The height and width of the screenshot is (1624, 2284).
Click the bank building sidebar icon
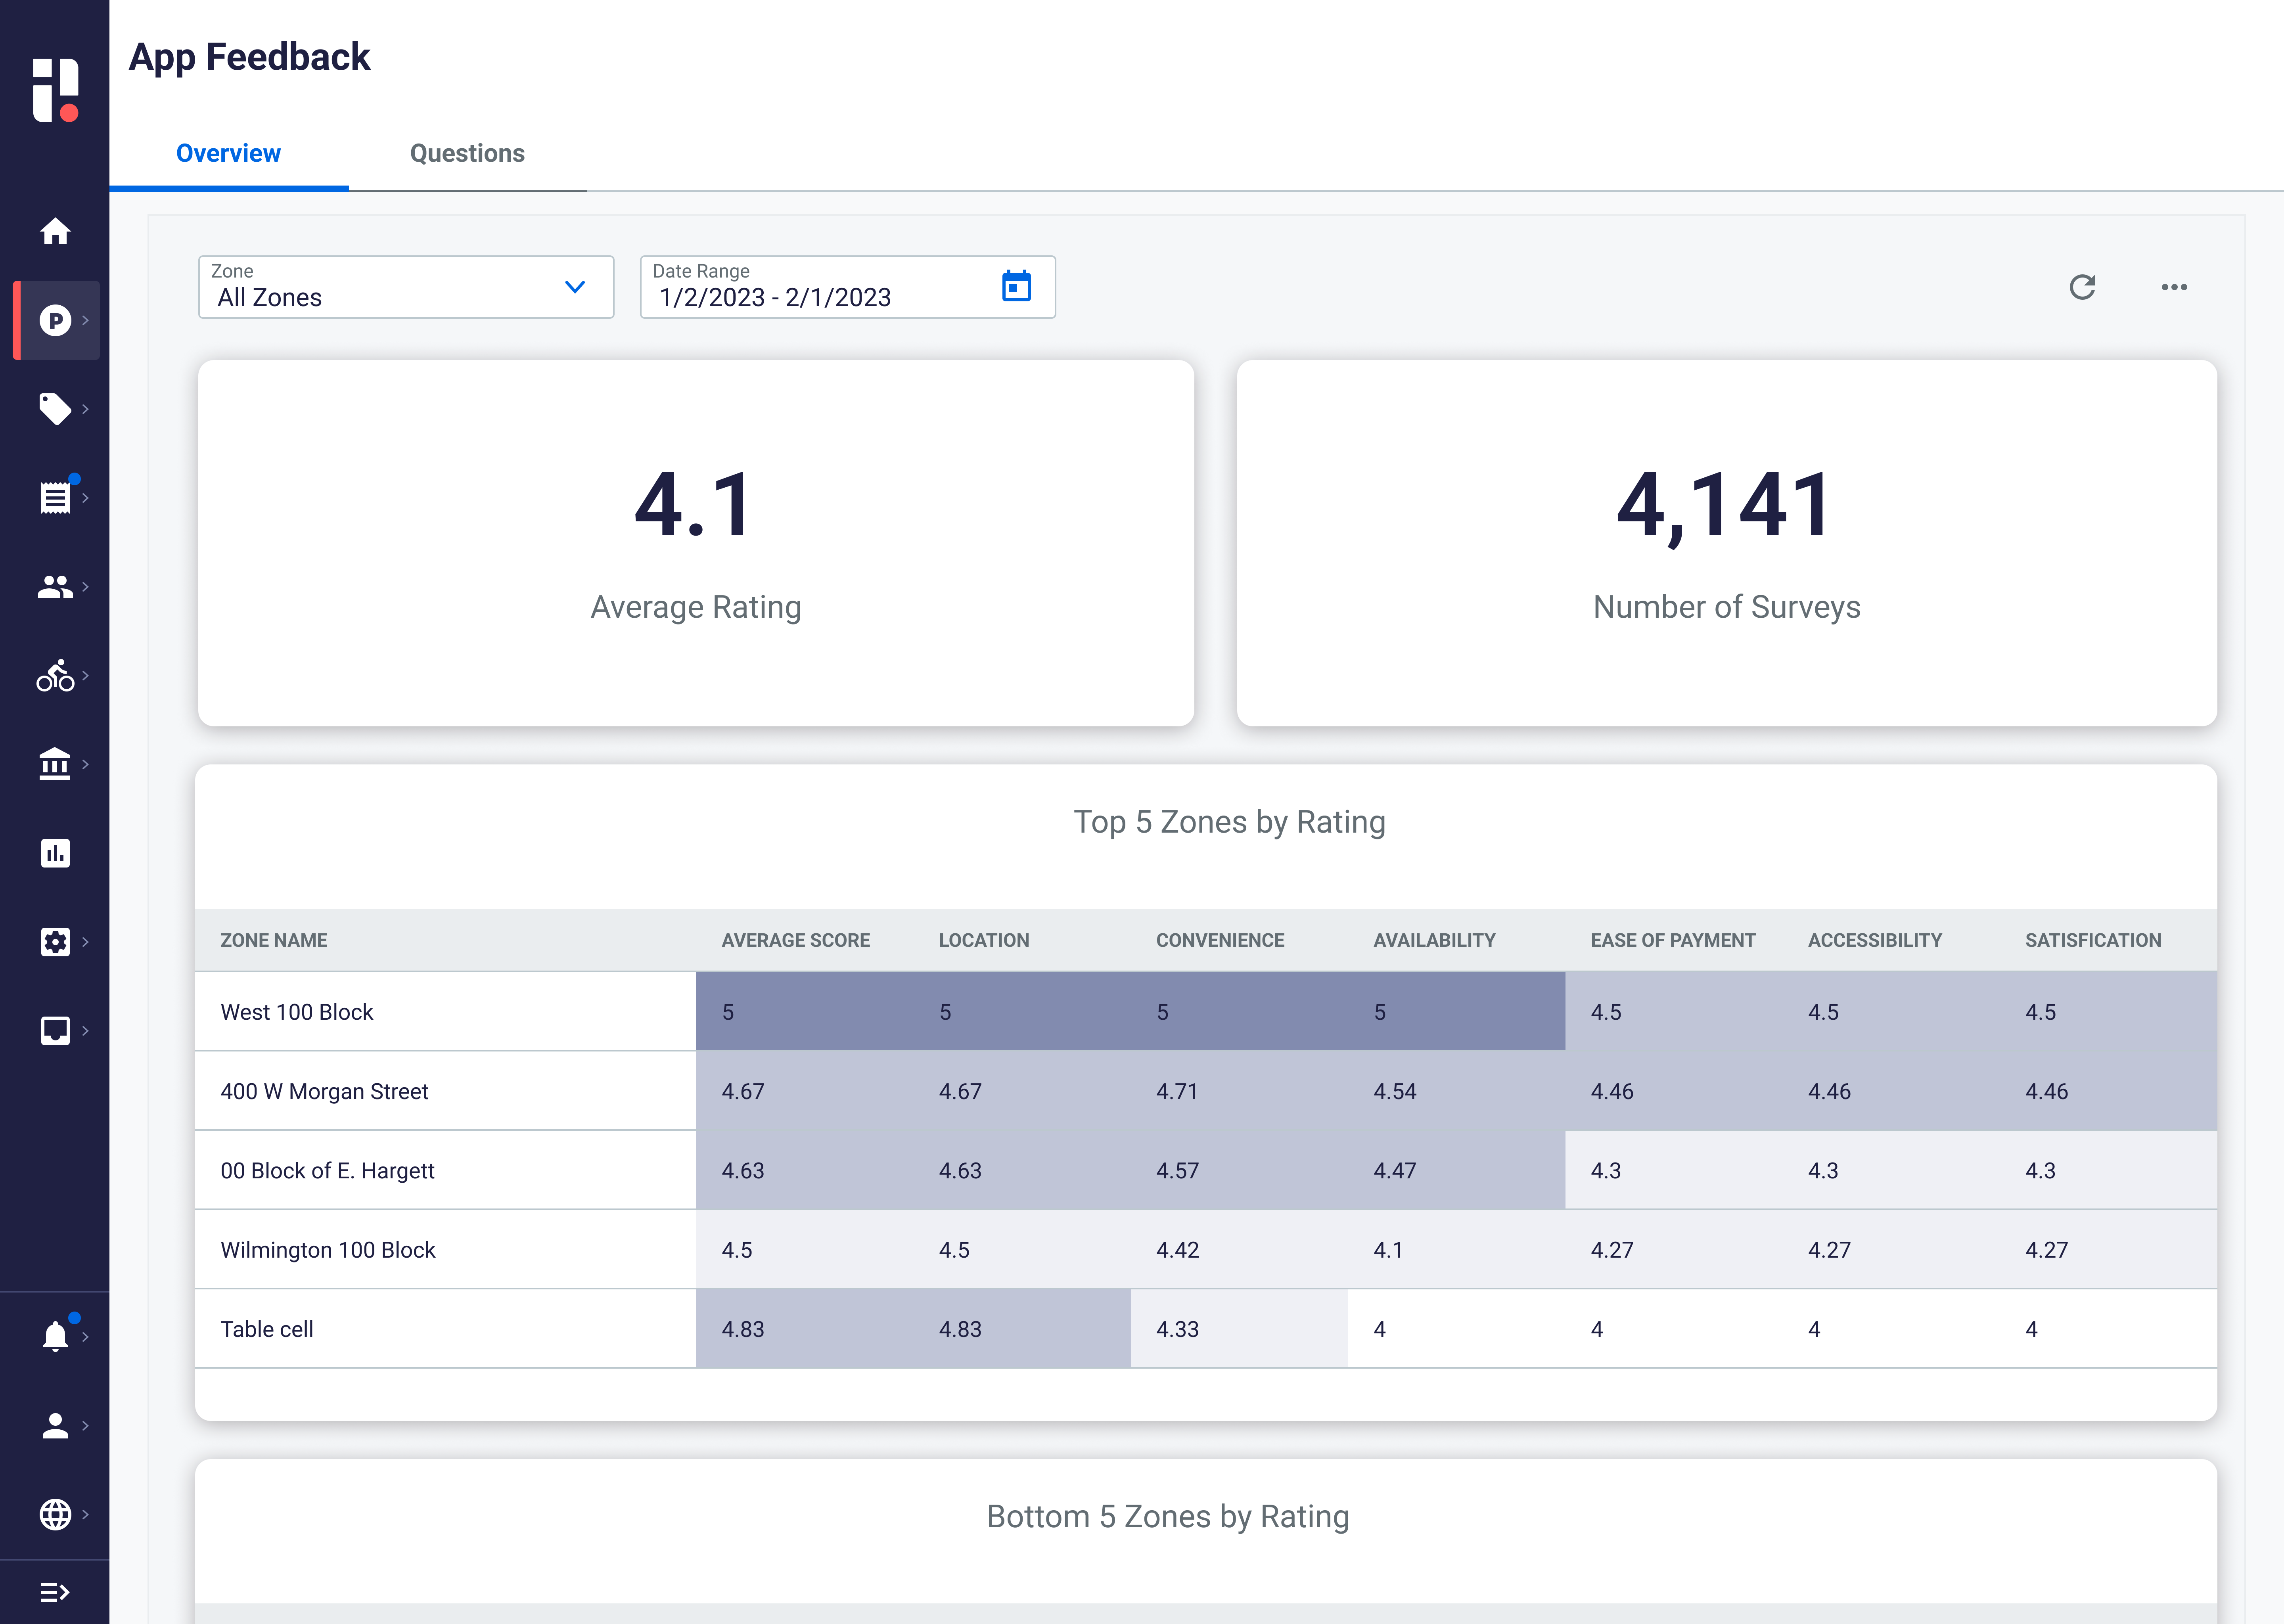[x=55, y=764]
